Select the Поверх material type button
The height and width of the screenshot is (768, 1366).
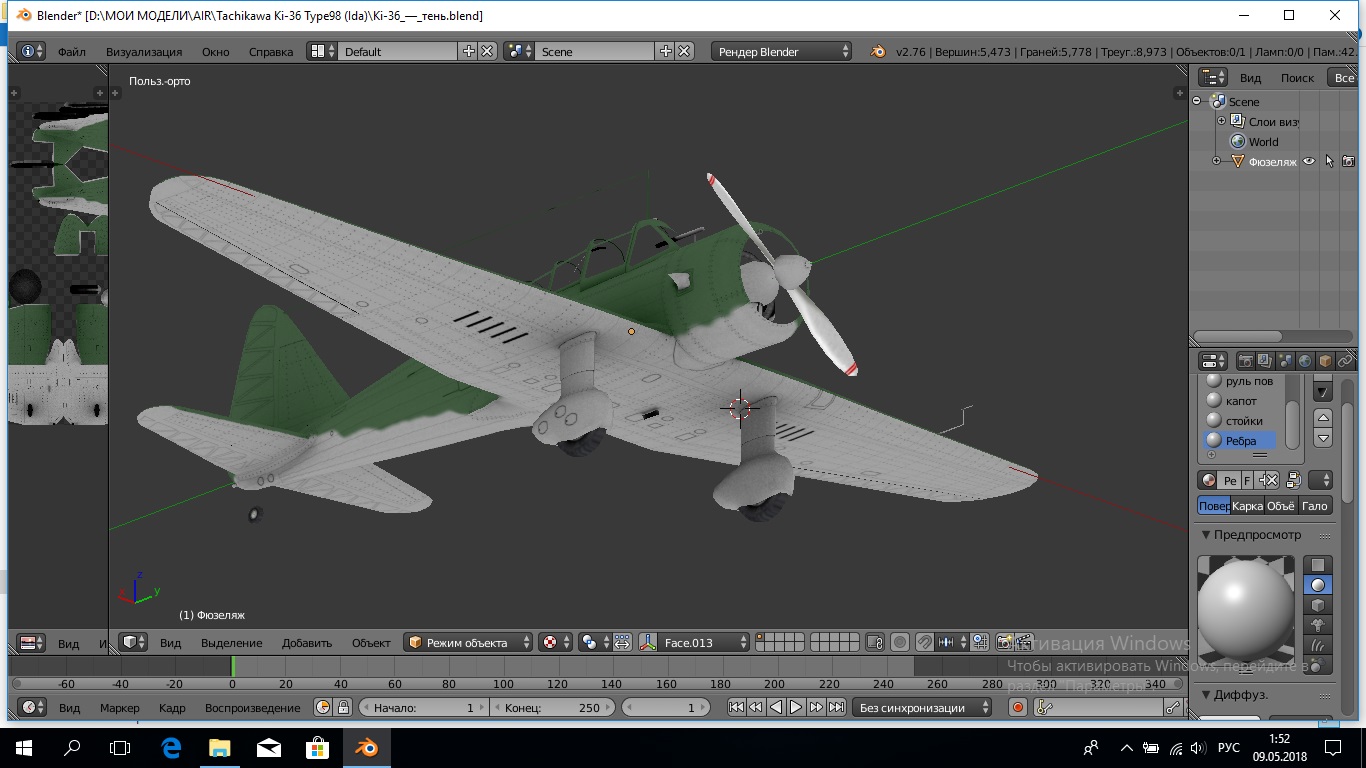coord(1214,506)
